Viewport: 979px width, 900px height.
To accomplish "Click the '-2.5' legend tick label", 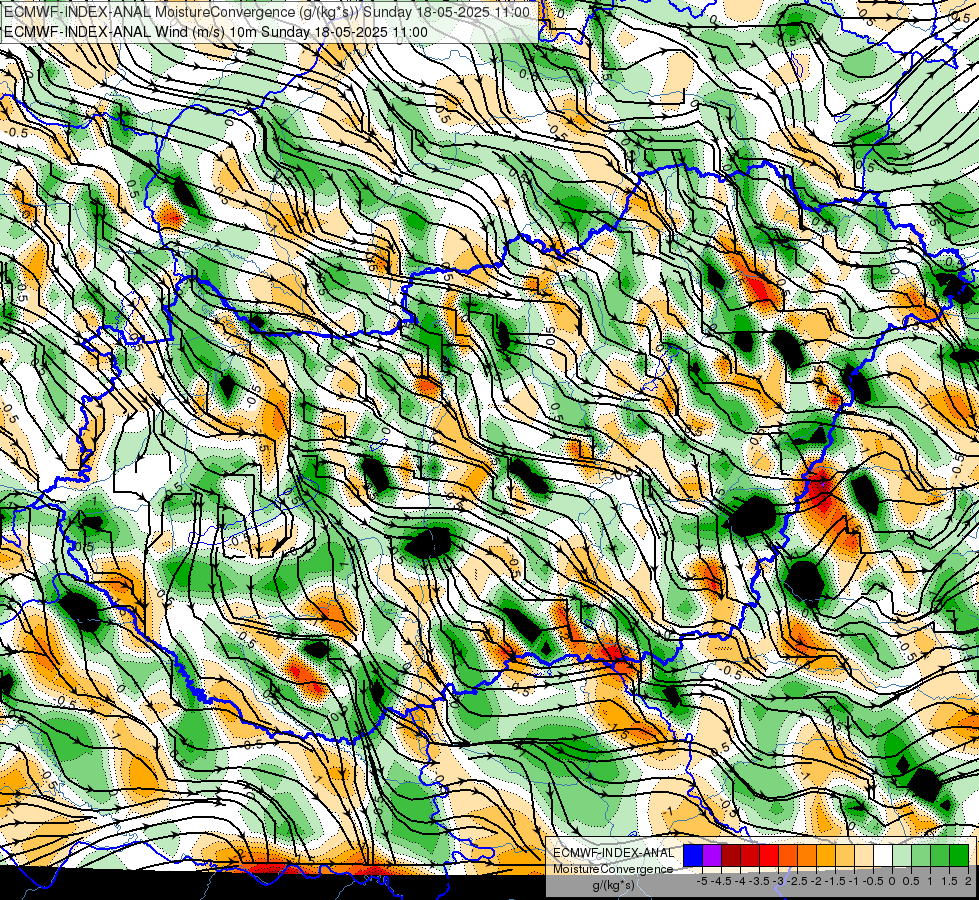I will coord(797,881).
